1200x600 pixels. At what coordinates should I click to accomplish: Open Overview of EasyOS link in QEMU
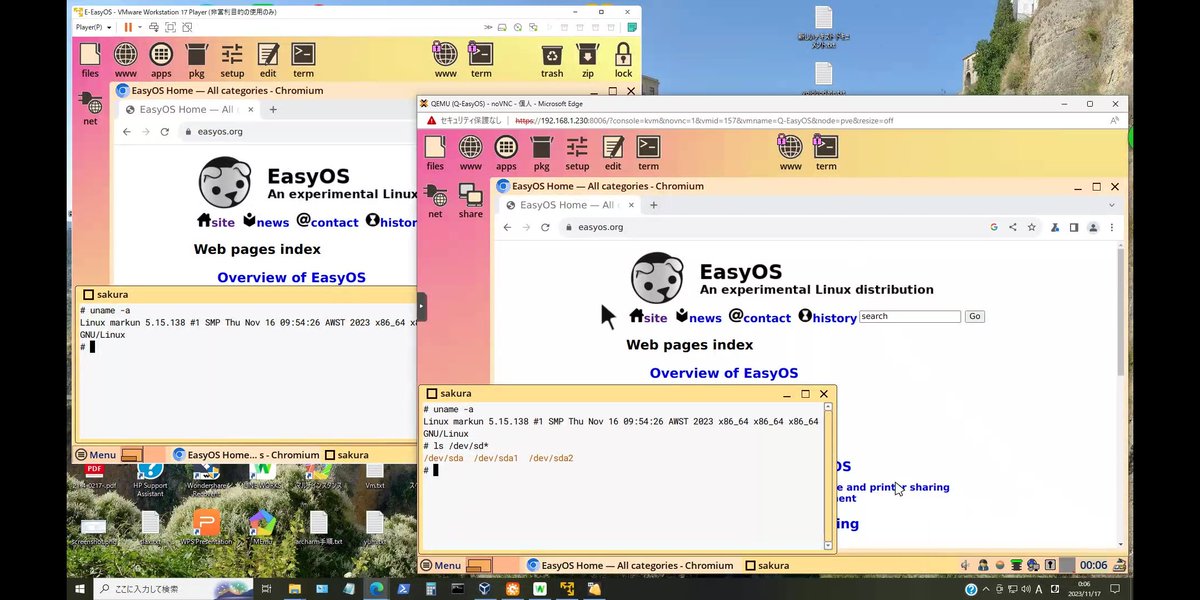click(724, 373)
